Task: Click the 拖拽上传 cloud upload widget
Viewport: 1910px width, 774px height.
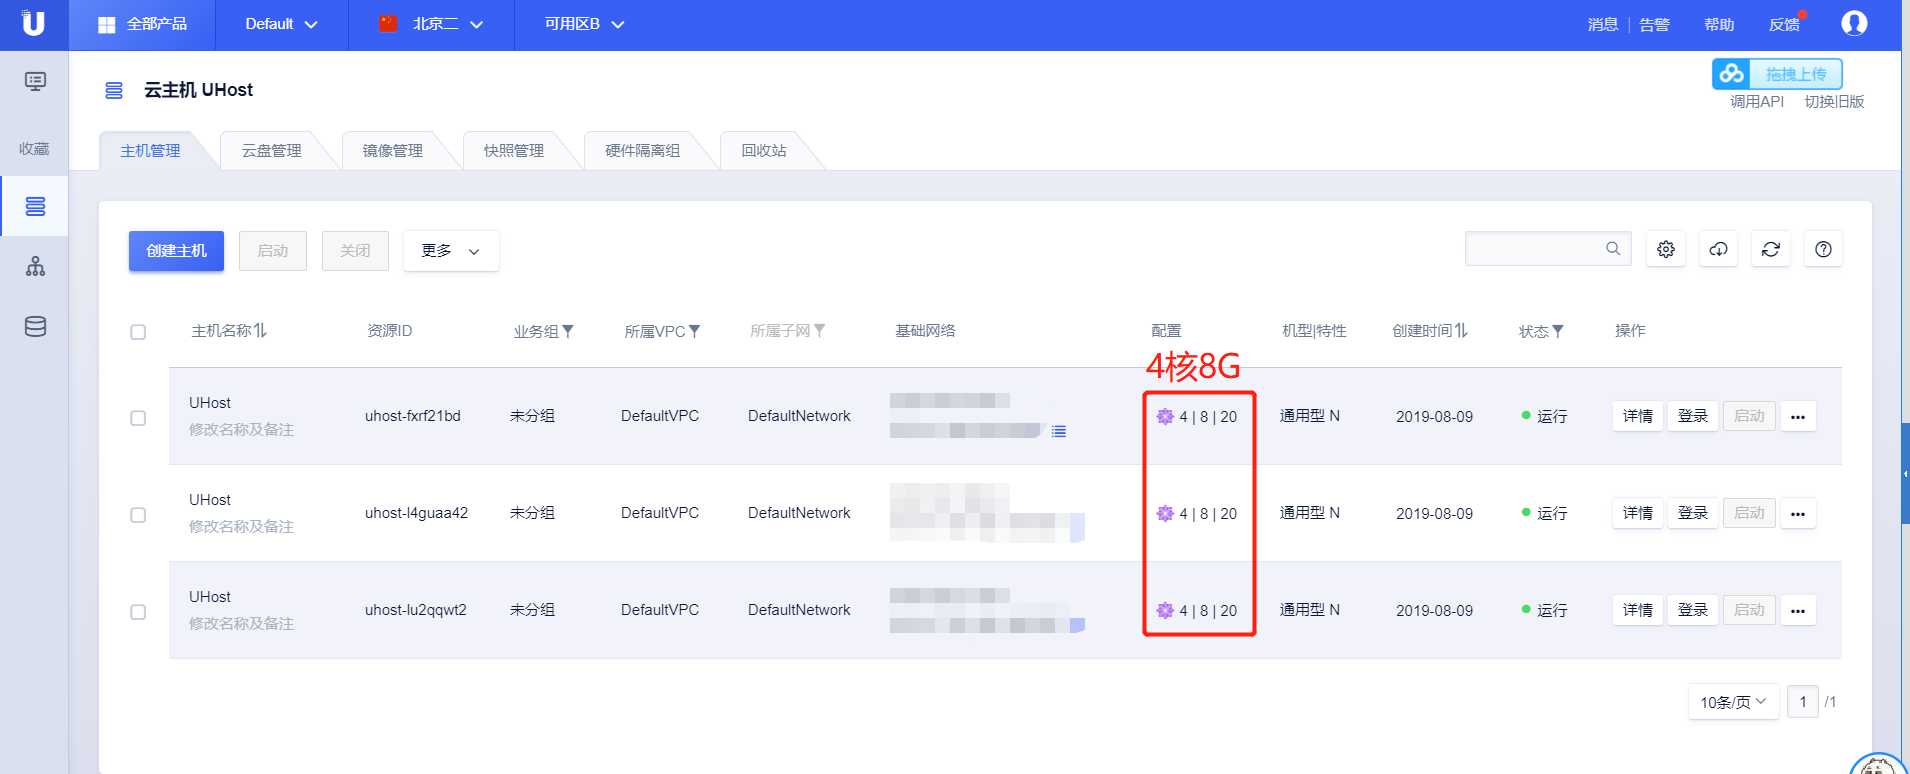Action: (1777, 74)
